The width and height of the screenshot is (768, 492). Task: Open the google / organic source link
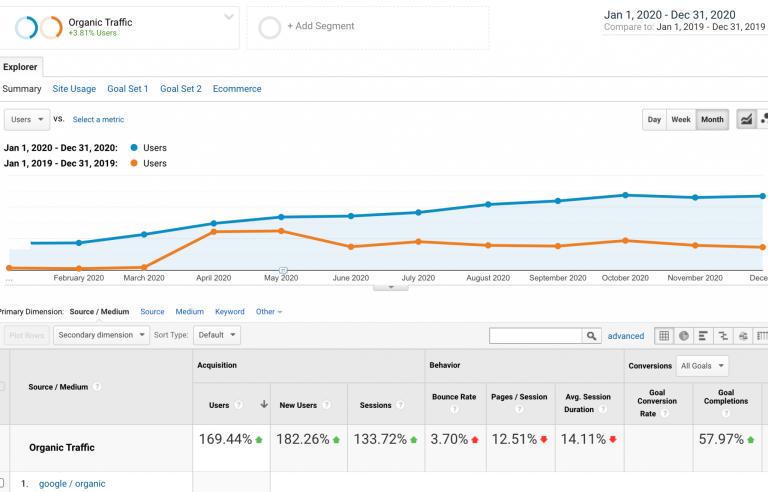tap(72, 484)
